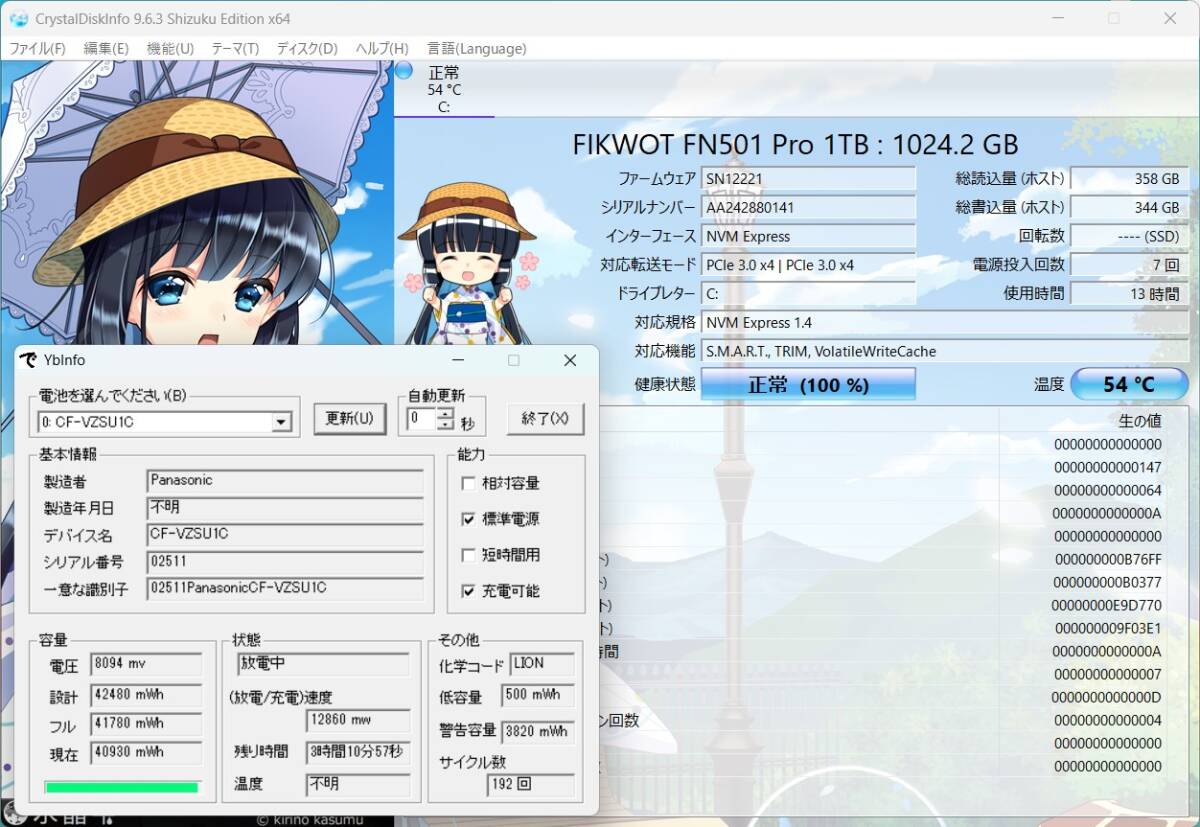The image size is (1200, 827).
Task: Click total host writes value 344 GB
Action: (x=1129, y=208)
